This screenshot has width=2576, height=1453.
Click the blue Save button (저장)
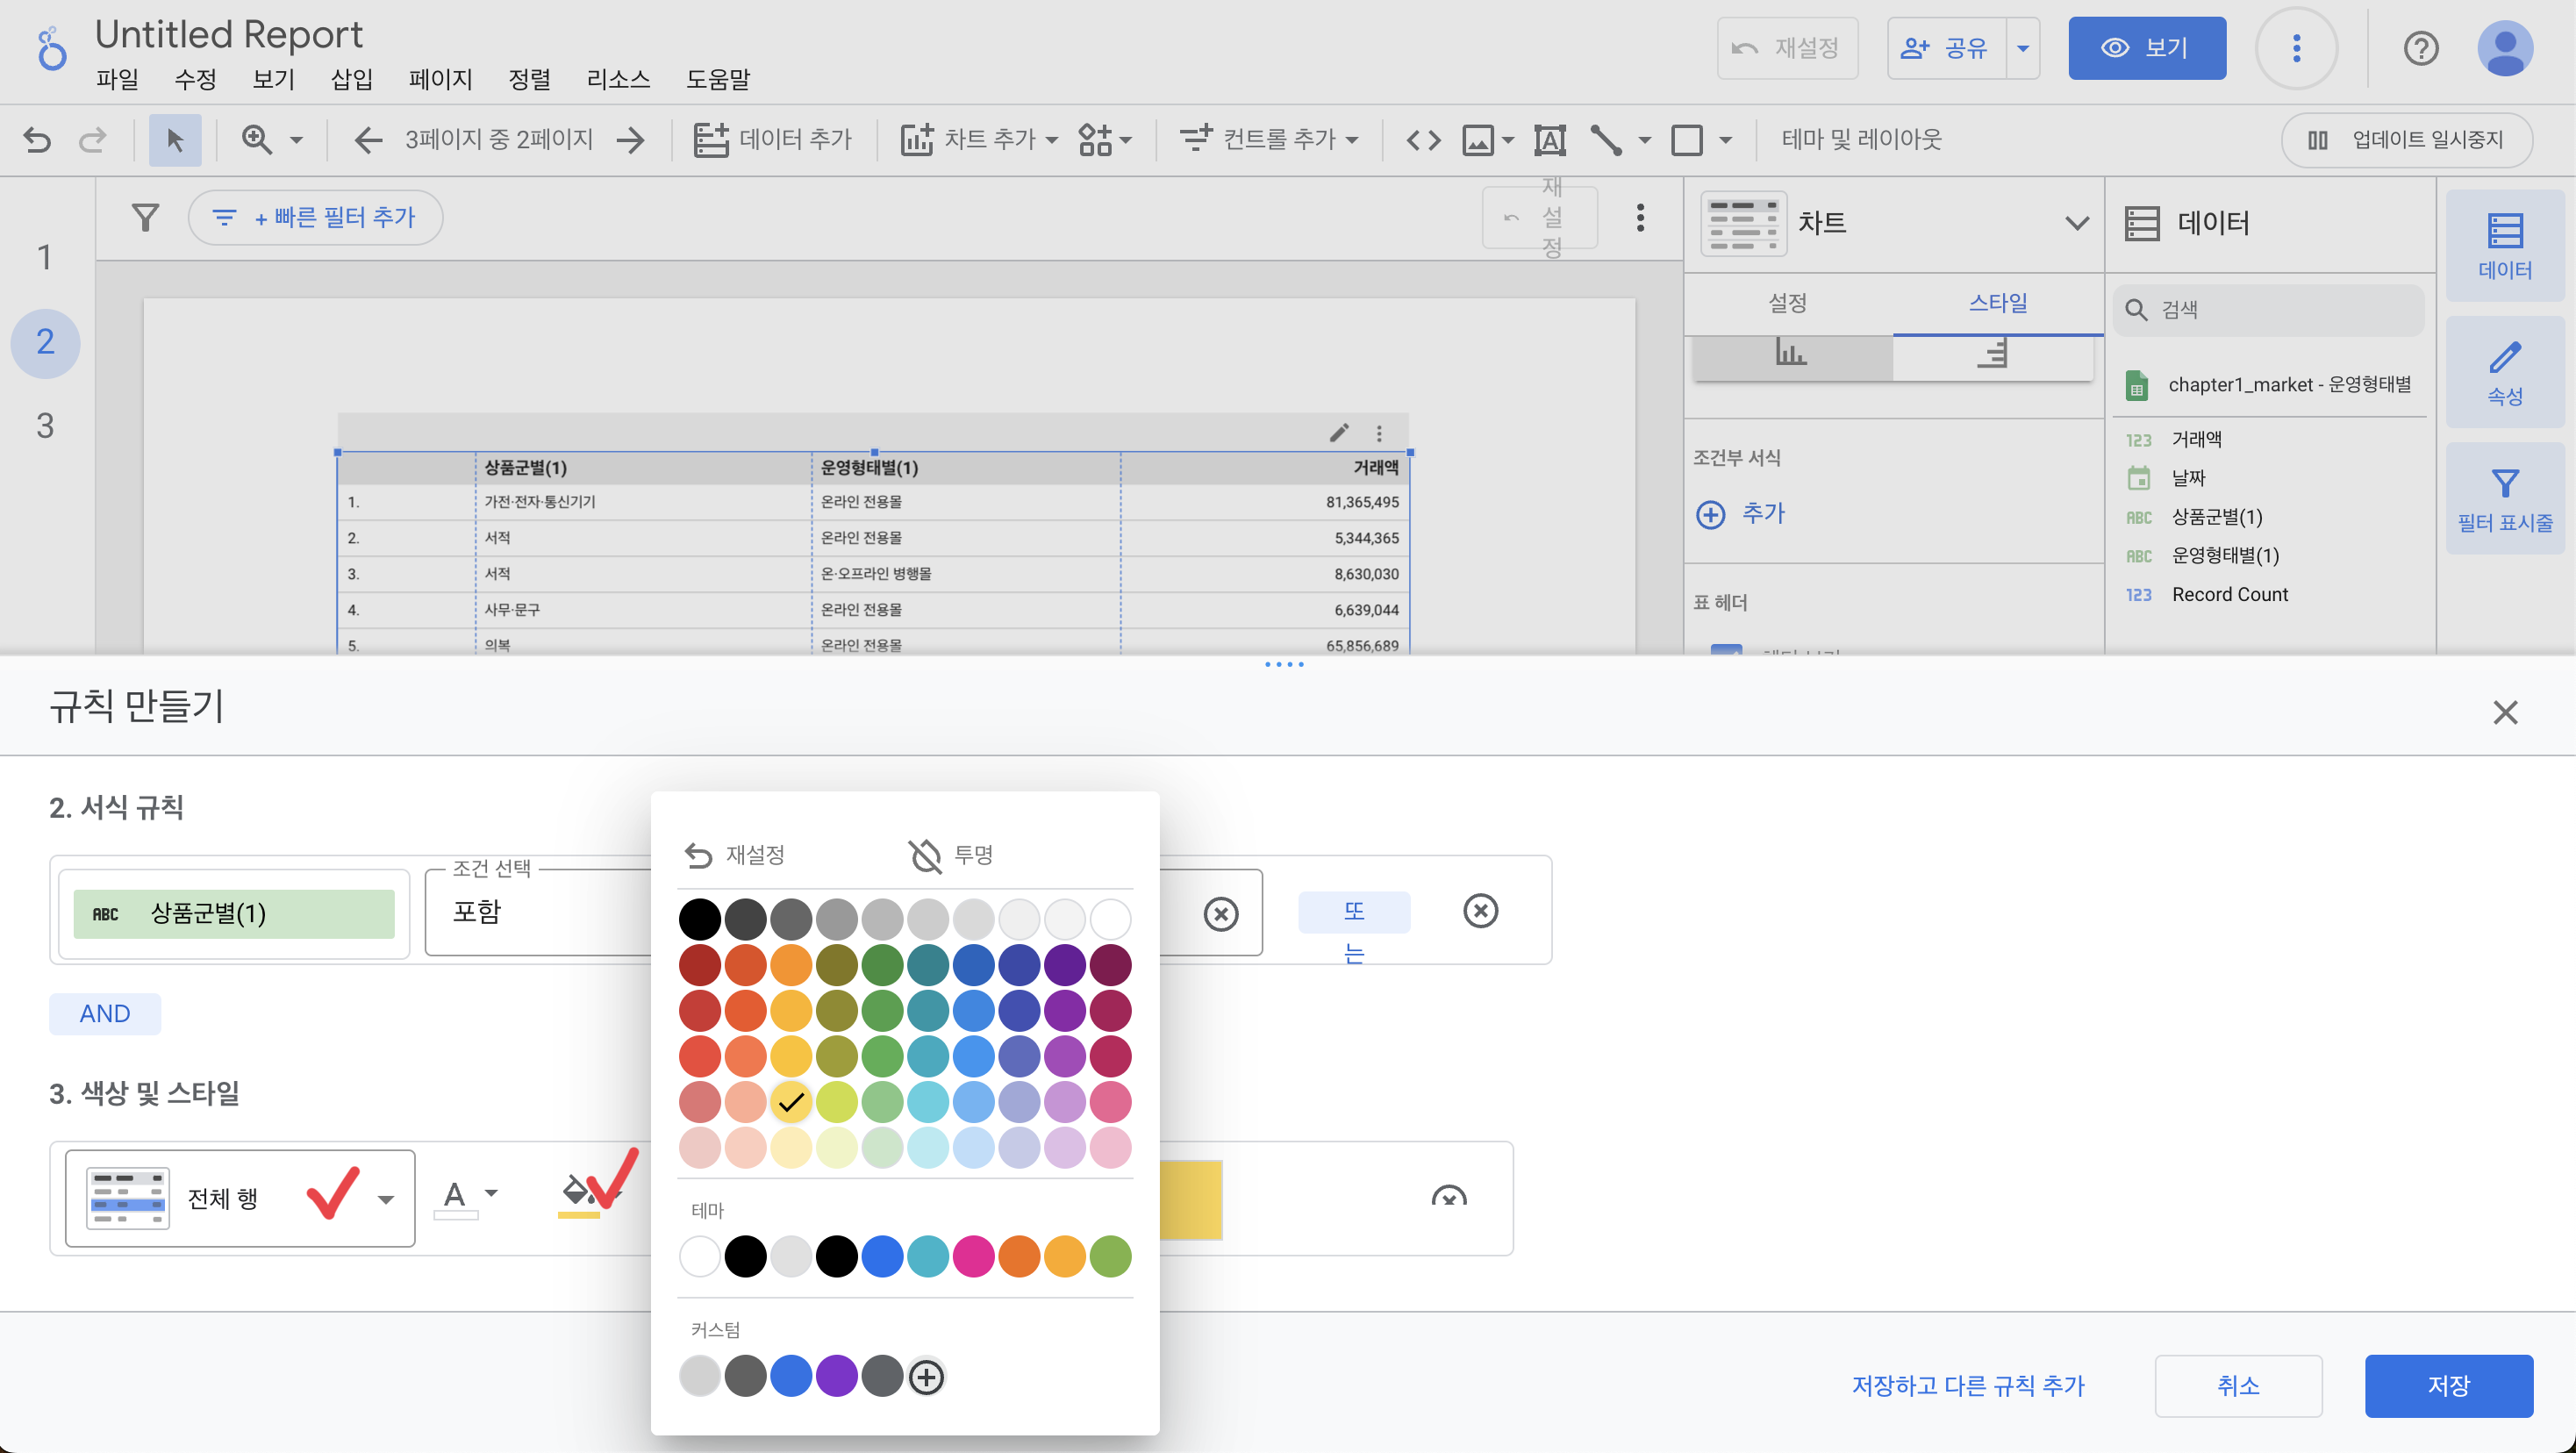[x=2447, y=1385]
